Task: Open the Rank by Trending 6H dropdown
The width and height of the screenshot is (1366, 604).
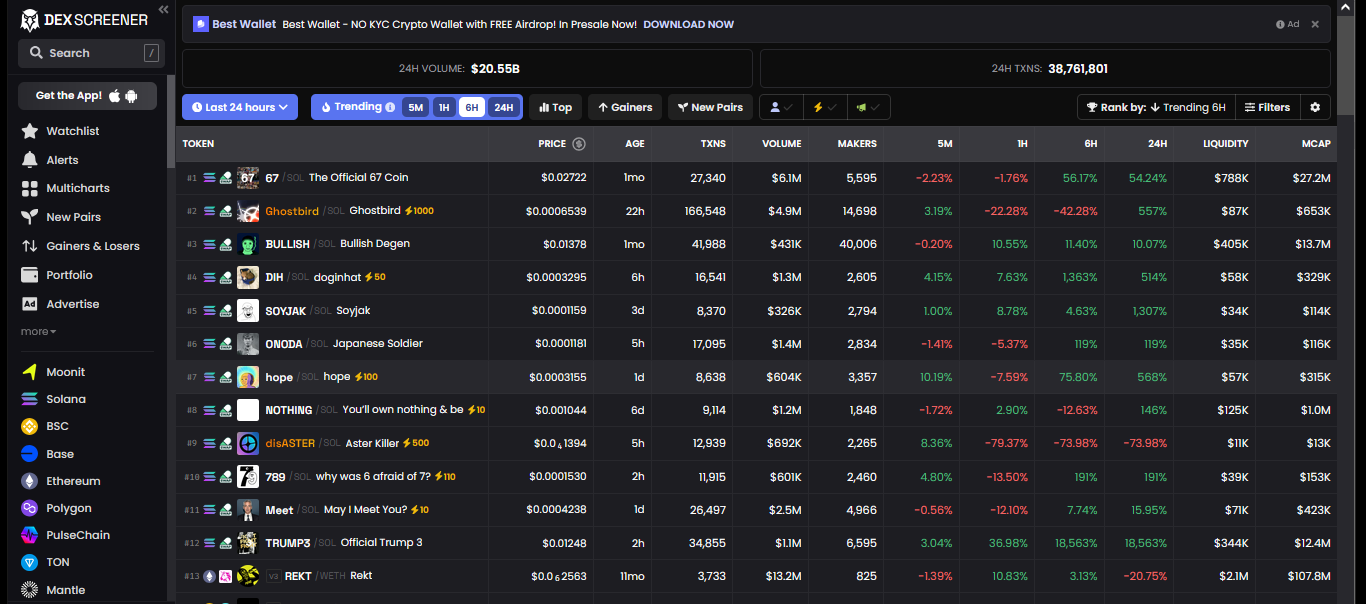Action: pos(1155,107)
